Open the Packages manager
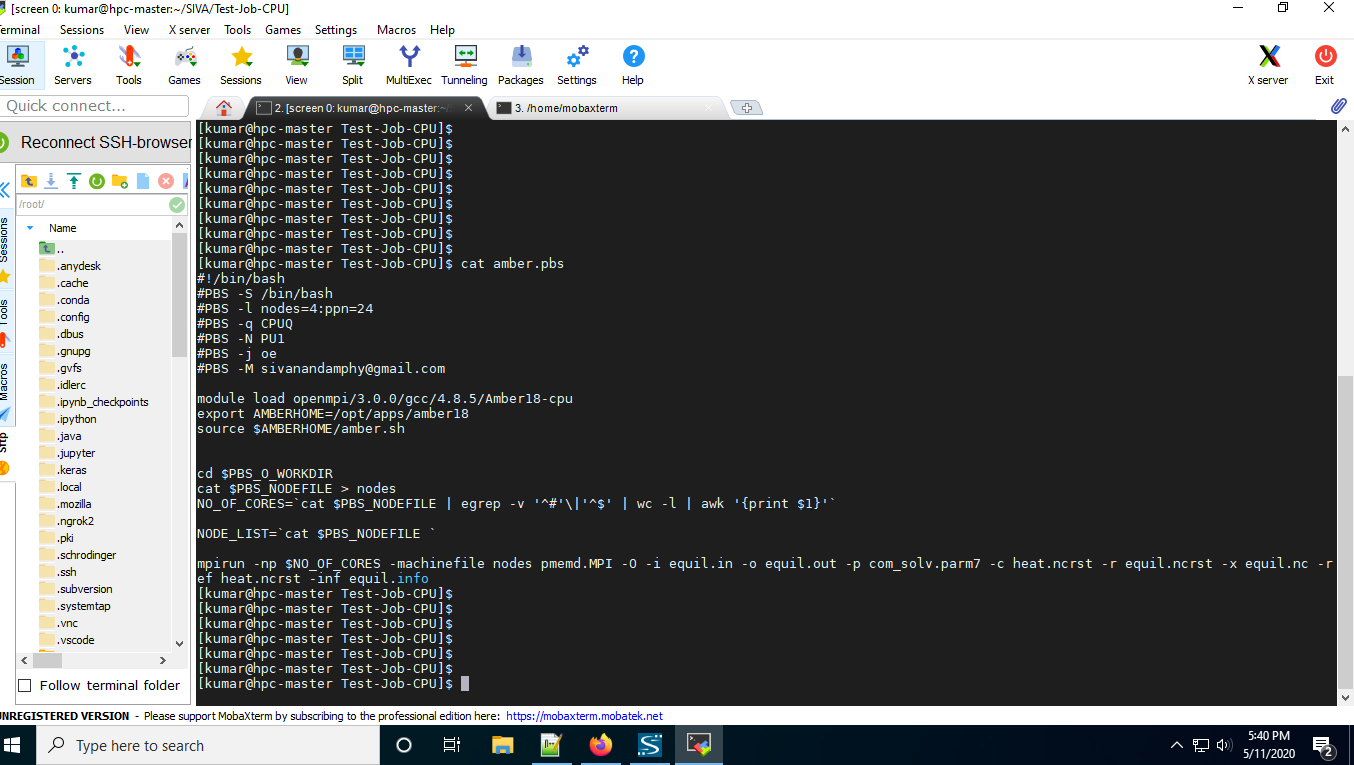 (x=521, y=64)
